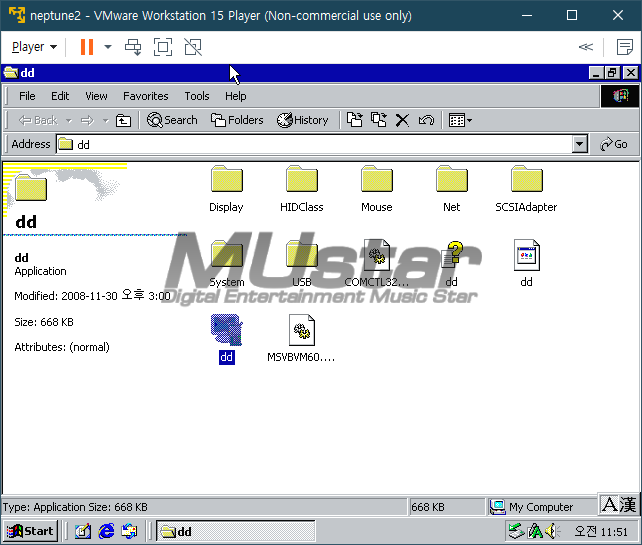Click the Forward arrow button
This screenshot has width=642, height=545.
click(x=87, y=120)
